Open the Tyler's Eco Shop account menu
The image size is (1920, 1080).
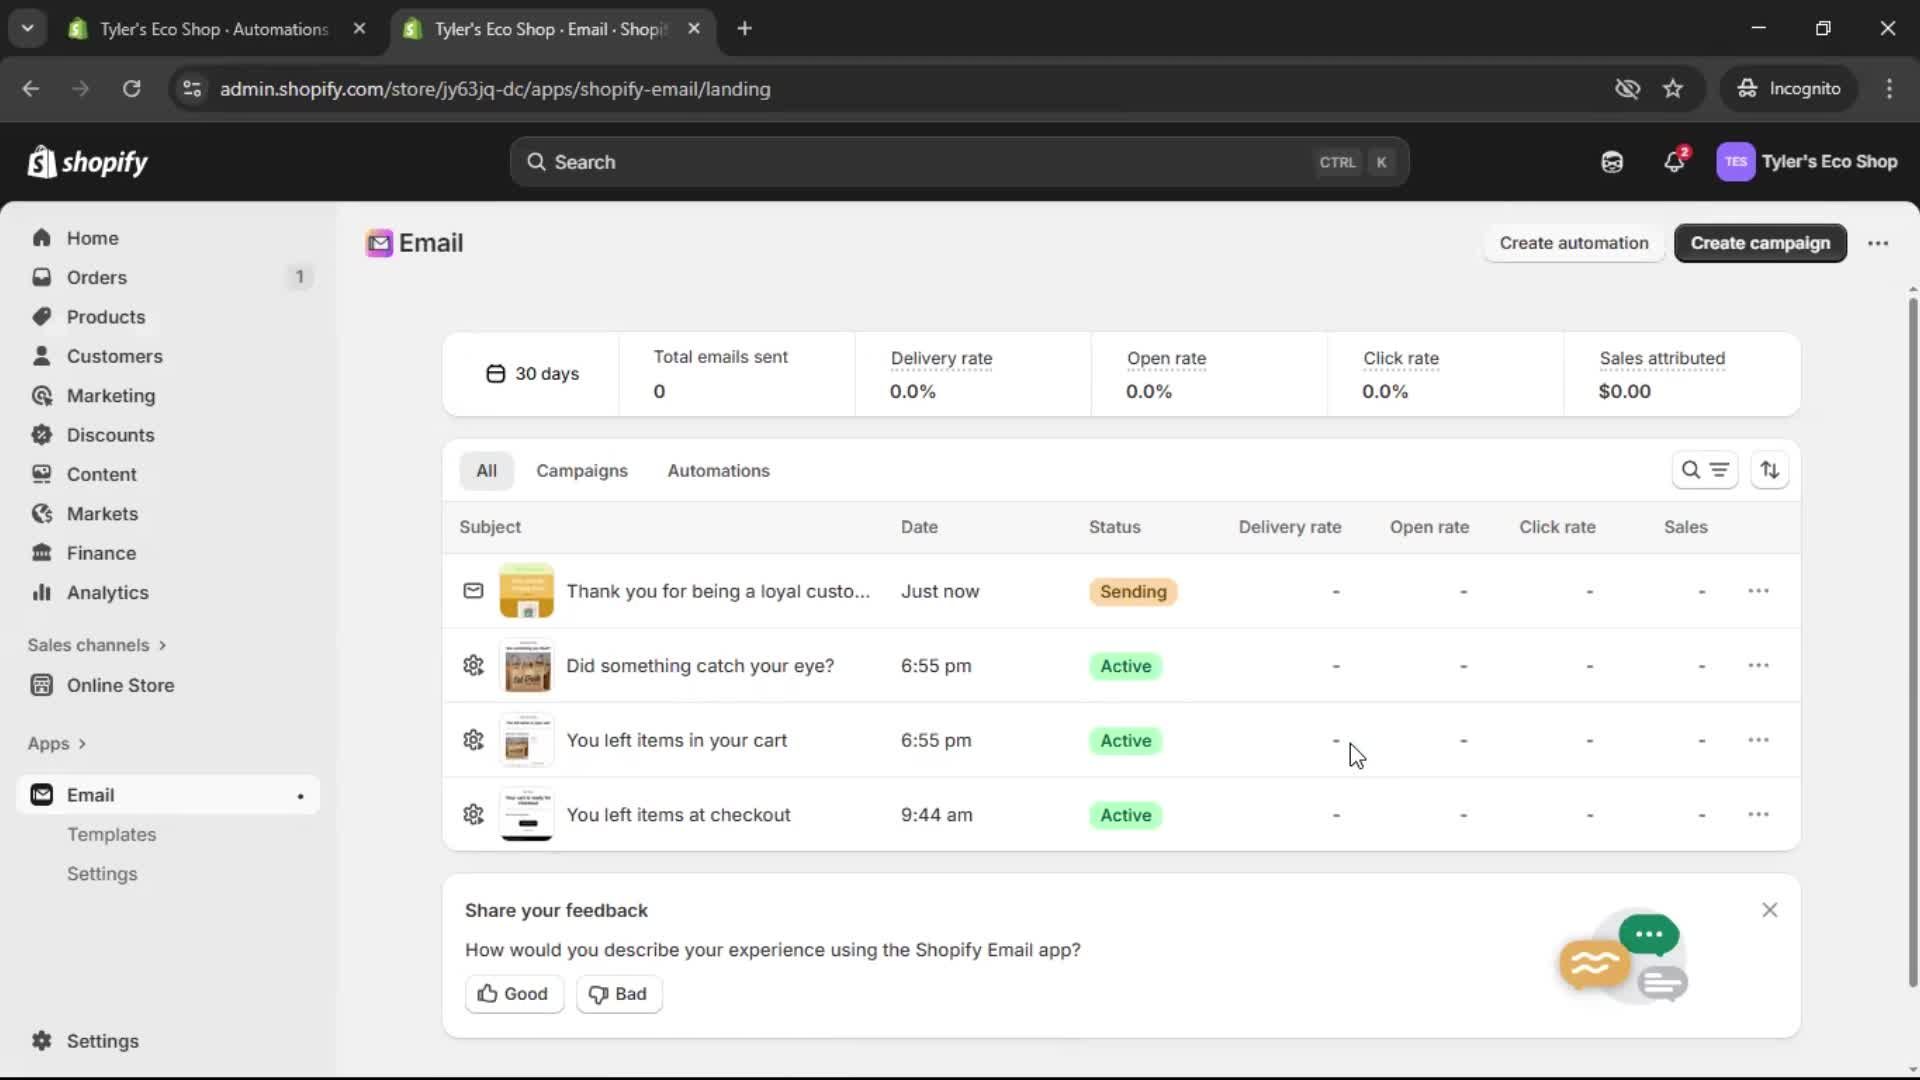coord(1808,161)
